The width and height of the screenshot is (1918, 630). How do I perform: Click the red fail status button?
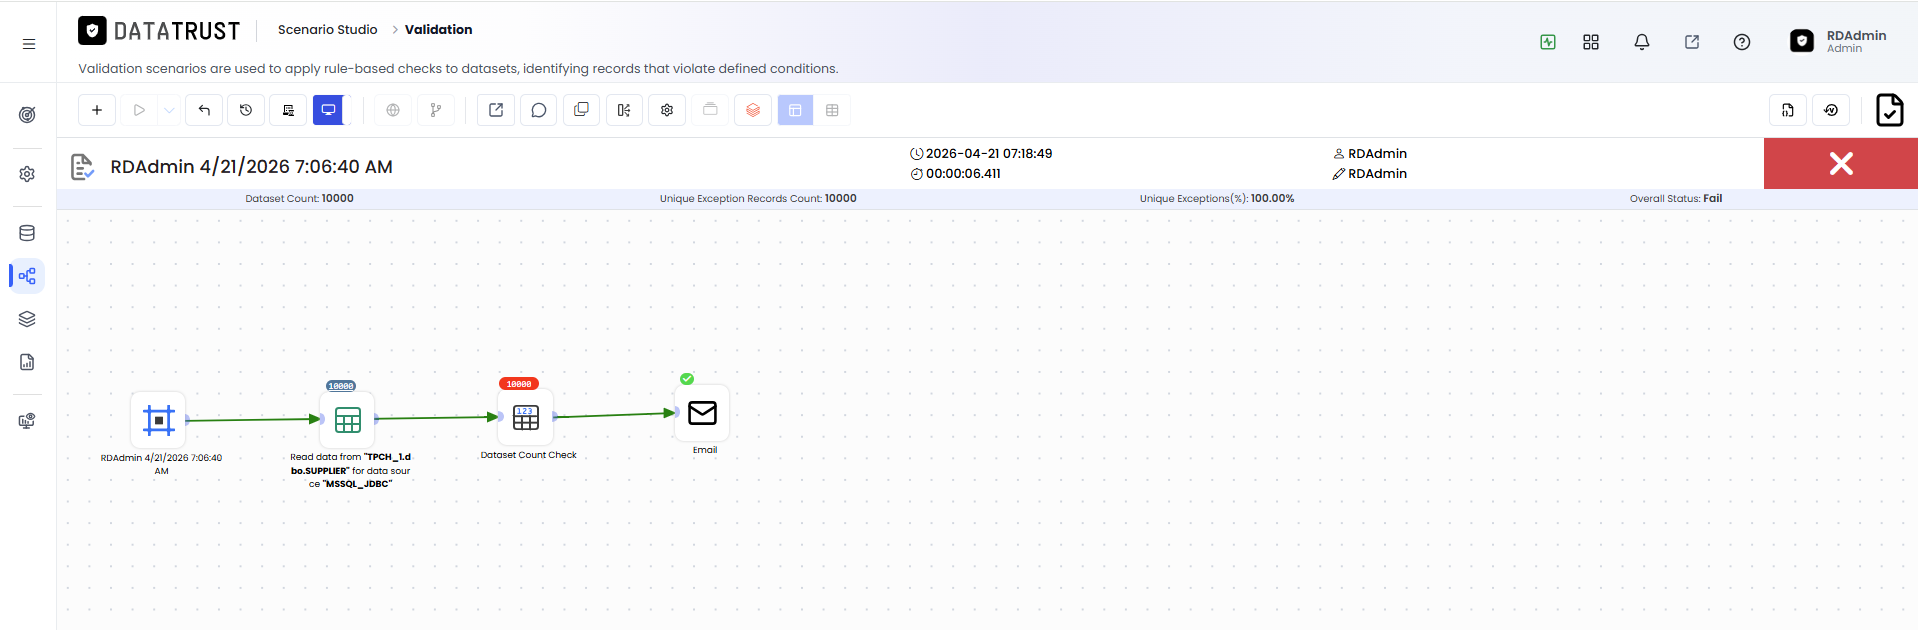[1840, 163]
